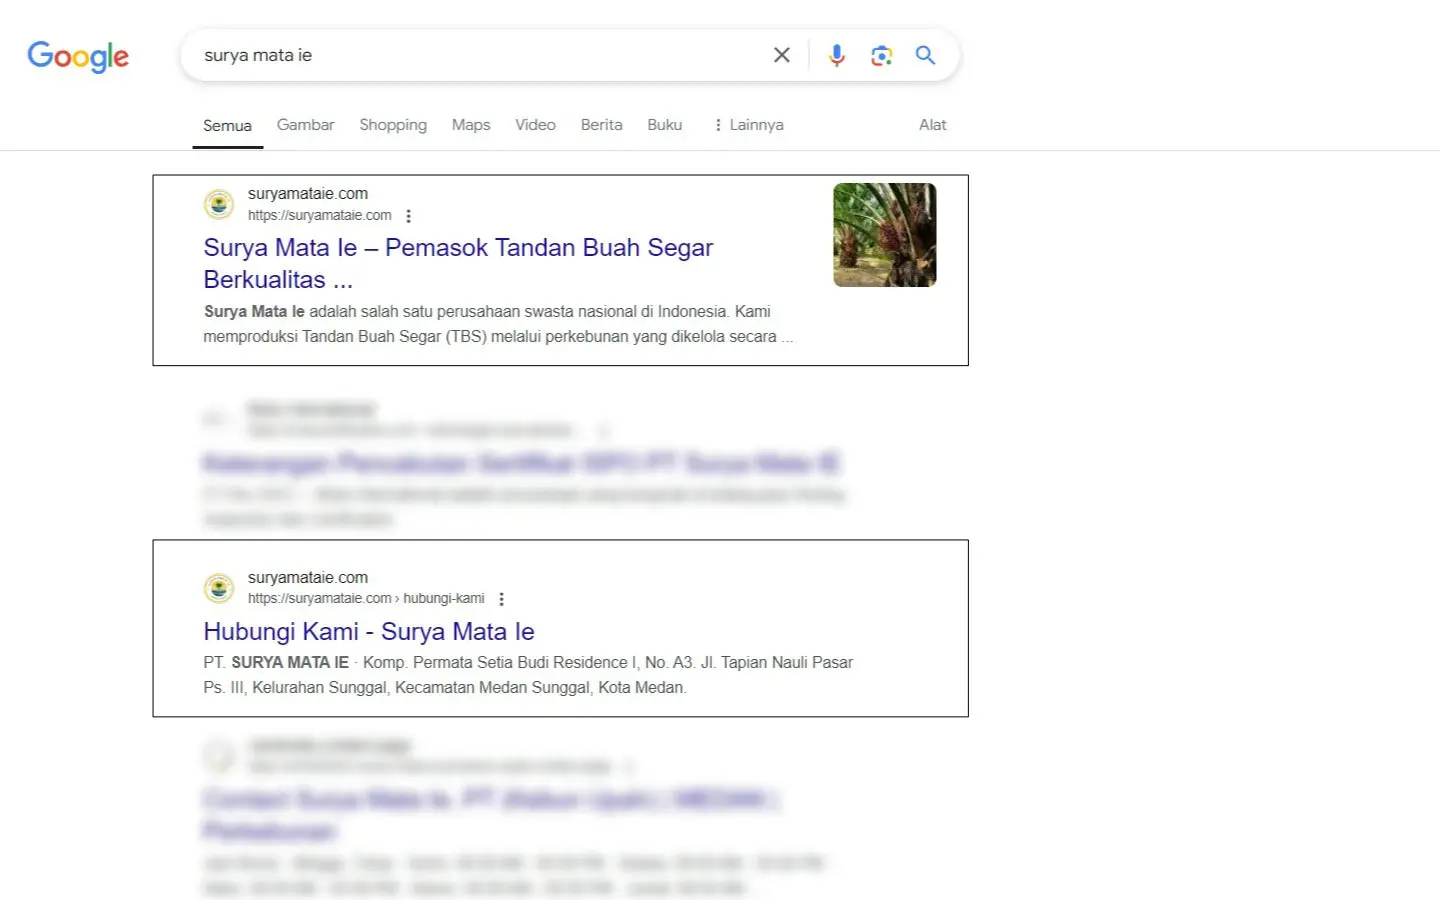
Task: Select the Semua results filter
Action: click(x=227, y=124)
